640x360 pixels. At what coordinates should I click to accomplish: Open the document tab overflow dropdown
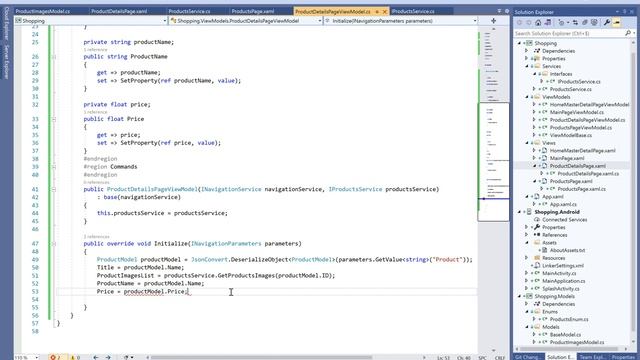[x=499, y=11]
